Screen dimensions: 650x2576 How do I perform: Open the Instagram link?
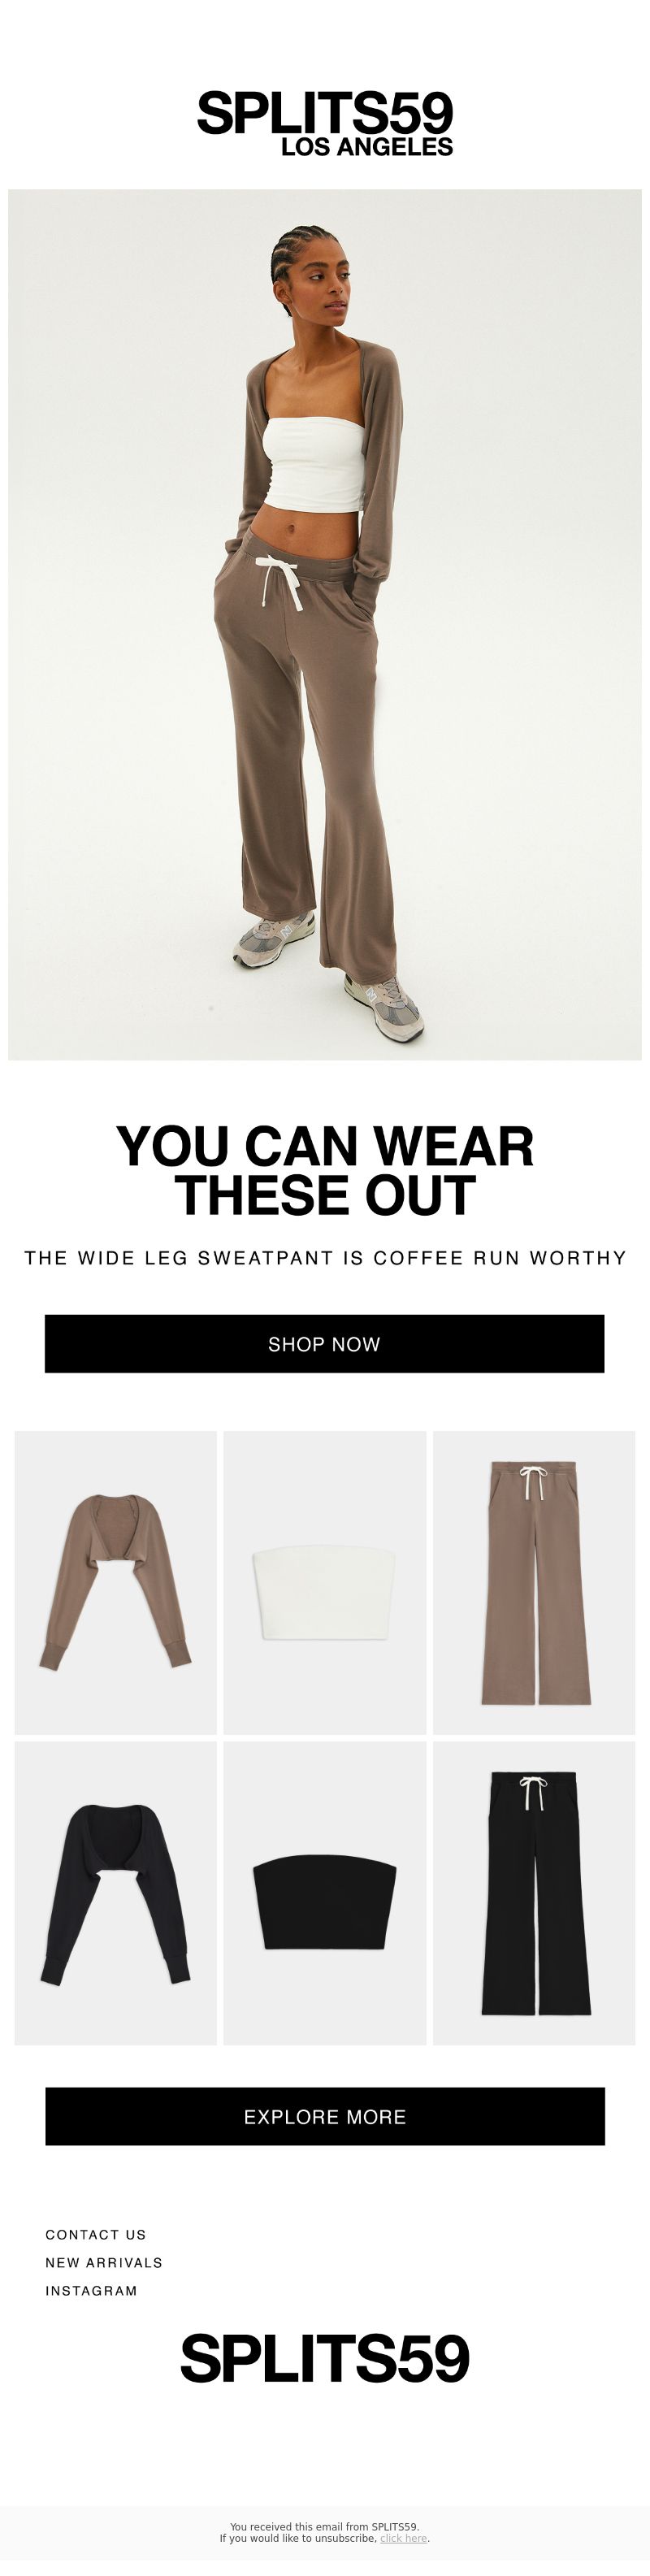[91, 2290]
